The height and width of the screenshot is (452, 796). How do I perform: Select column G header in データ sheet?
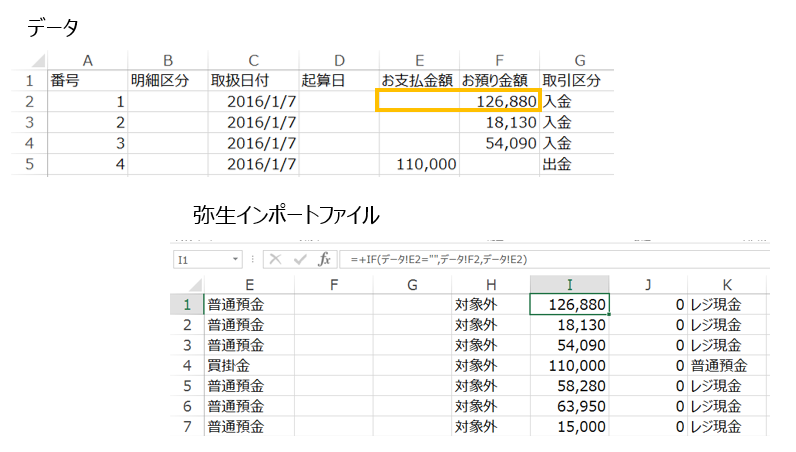pyautogui.click(x=580, y=60)
